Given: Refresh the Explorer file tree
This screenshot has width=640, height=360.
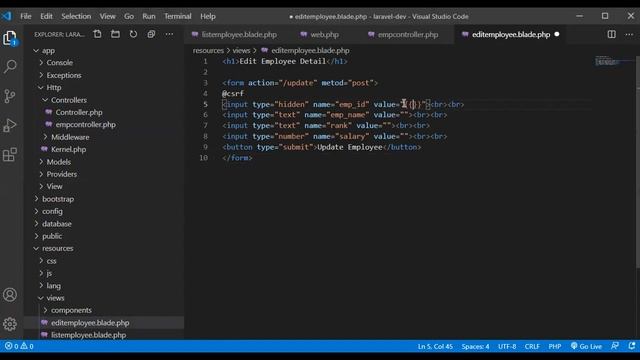Looking at the screenshot, I should [133, 34].
